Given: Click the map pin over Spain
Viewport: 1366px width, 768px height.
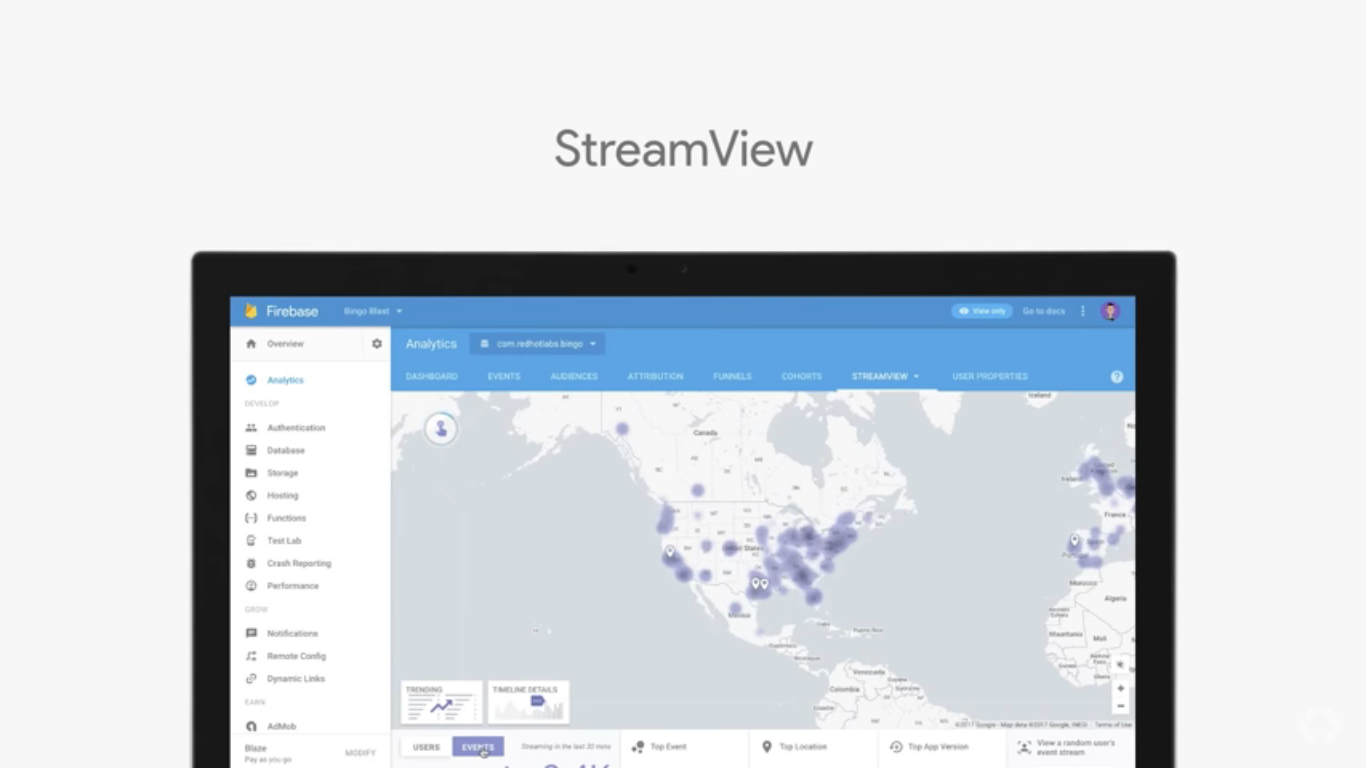Looking at the screenshot, I should [1075, 541].
